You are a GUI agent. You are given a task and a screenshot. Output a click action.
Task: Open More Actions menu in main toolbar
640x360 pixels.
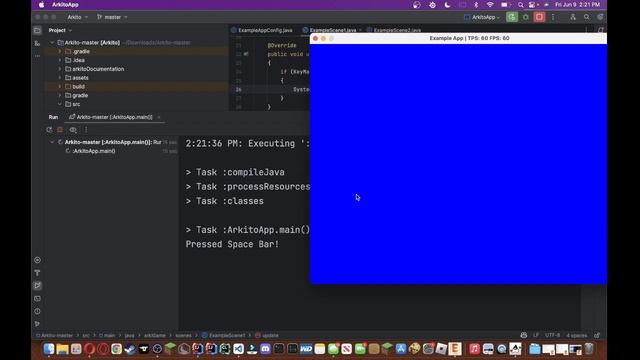(x=553, y=17)
